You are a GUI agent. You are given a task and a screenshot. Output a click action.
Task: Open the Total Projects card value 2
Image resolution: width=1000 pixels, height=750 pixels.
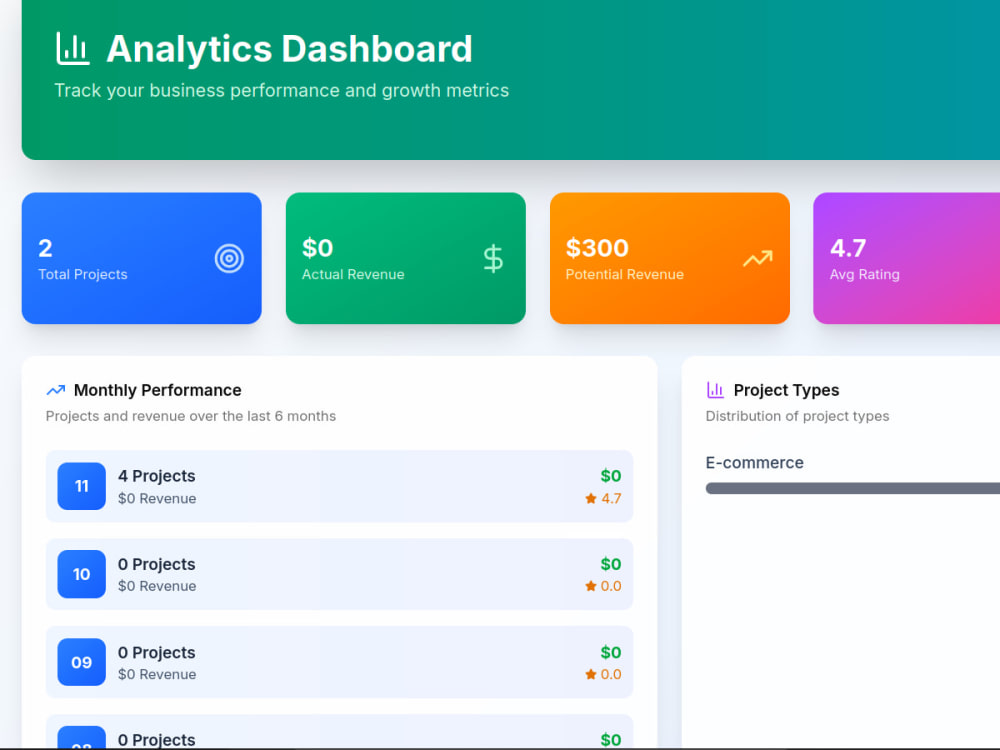[45, 248]
